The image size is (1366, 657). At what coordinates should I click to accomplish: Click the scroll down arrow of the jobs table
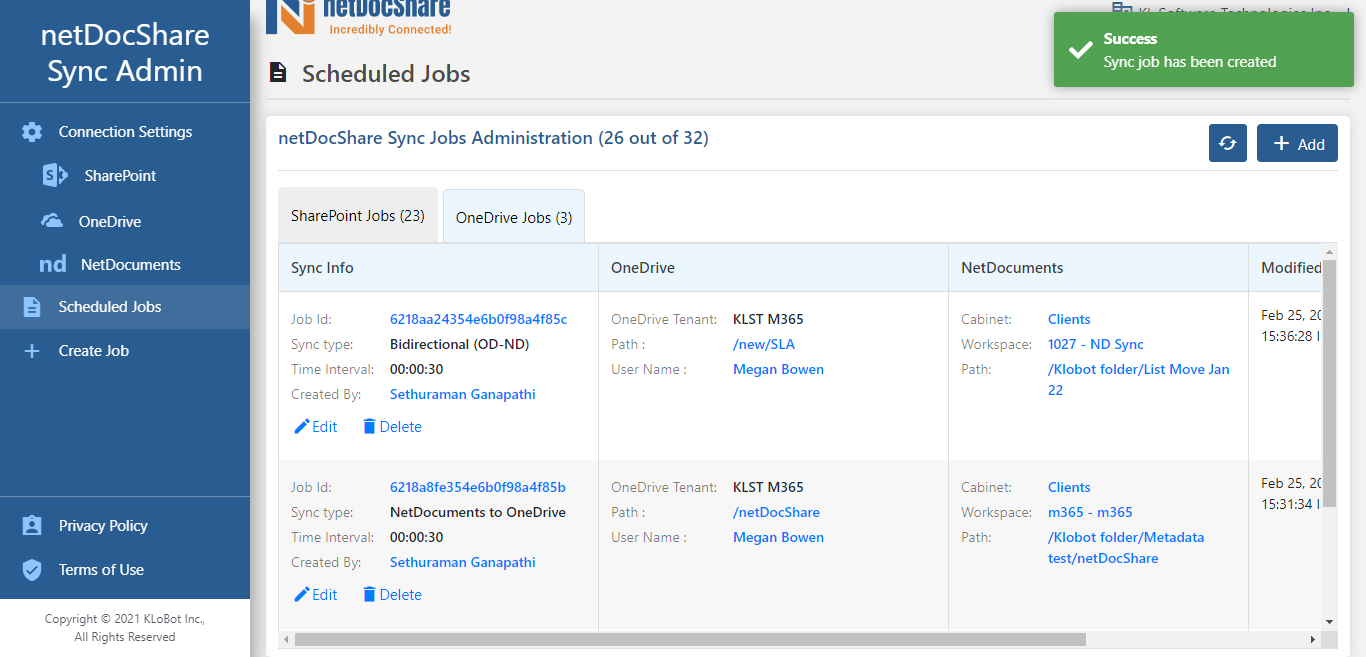(1329, 621)
